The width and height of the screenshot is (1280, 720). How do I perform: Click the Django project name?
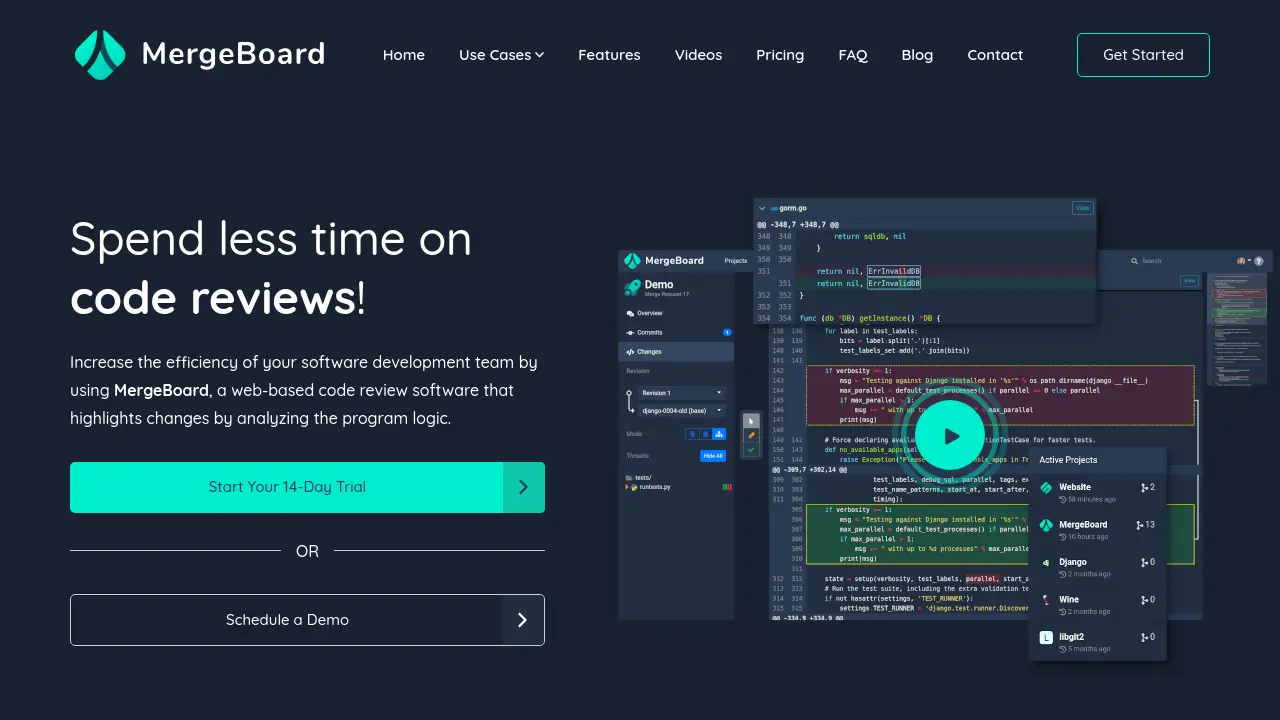(1073, 562)
